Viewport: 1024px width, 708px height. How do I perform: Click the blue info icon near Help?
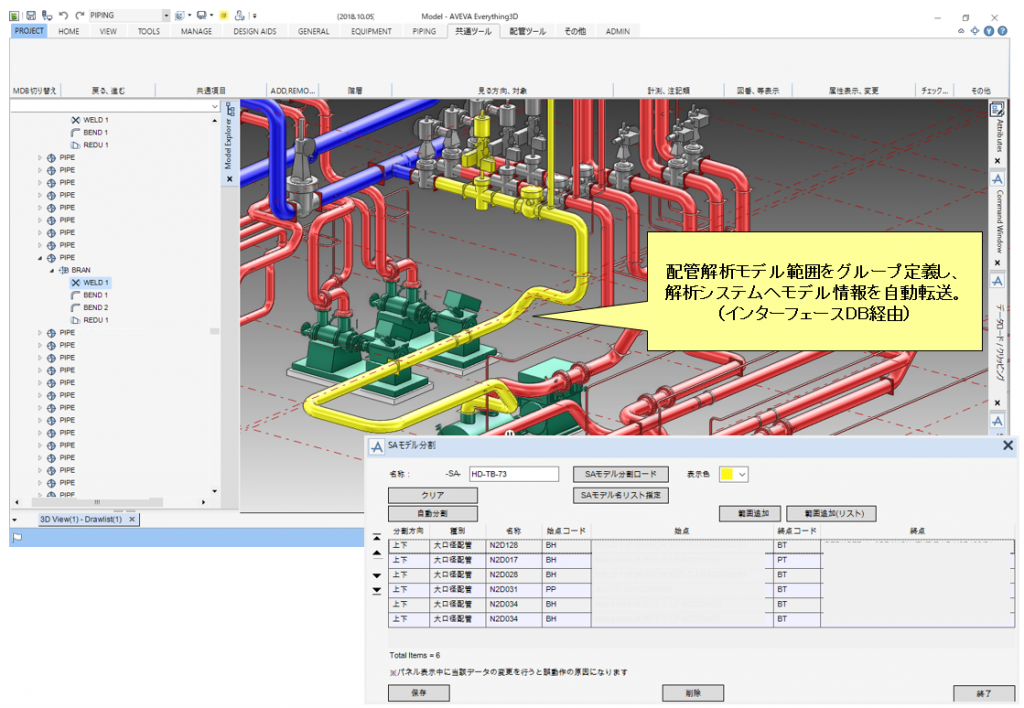click(989, 31)
